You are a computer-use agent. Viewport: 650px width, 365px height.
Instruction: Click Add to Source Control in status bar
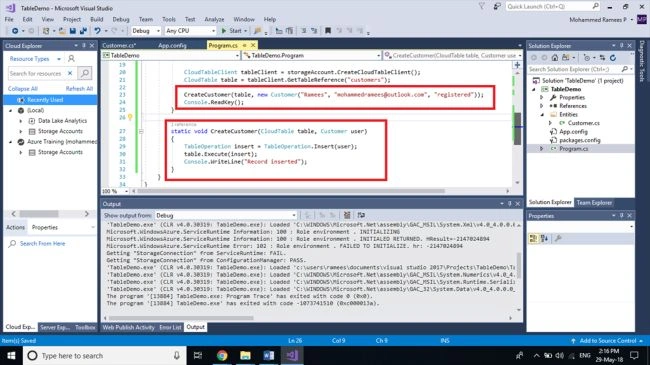(607, 341)
